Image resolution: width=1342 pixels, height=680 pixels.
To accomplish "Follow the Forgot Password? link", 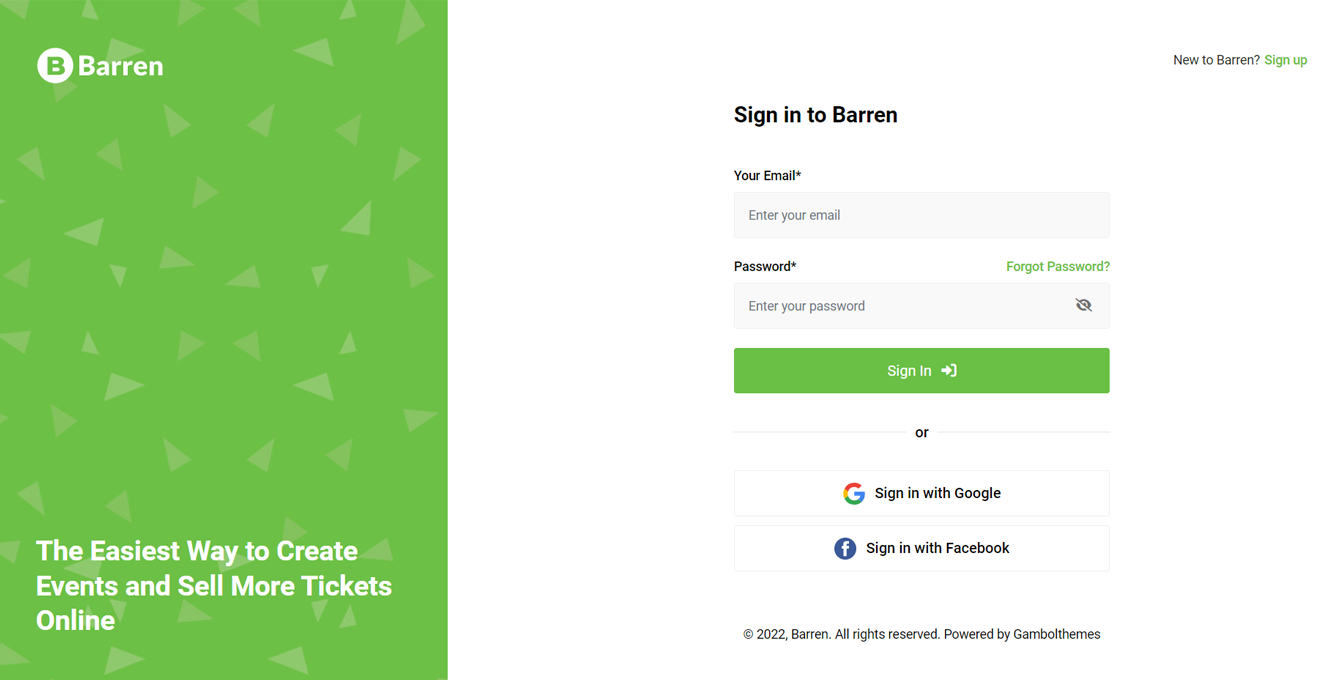I will tap(1057, 267).
